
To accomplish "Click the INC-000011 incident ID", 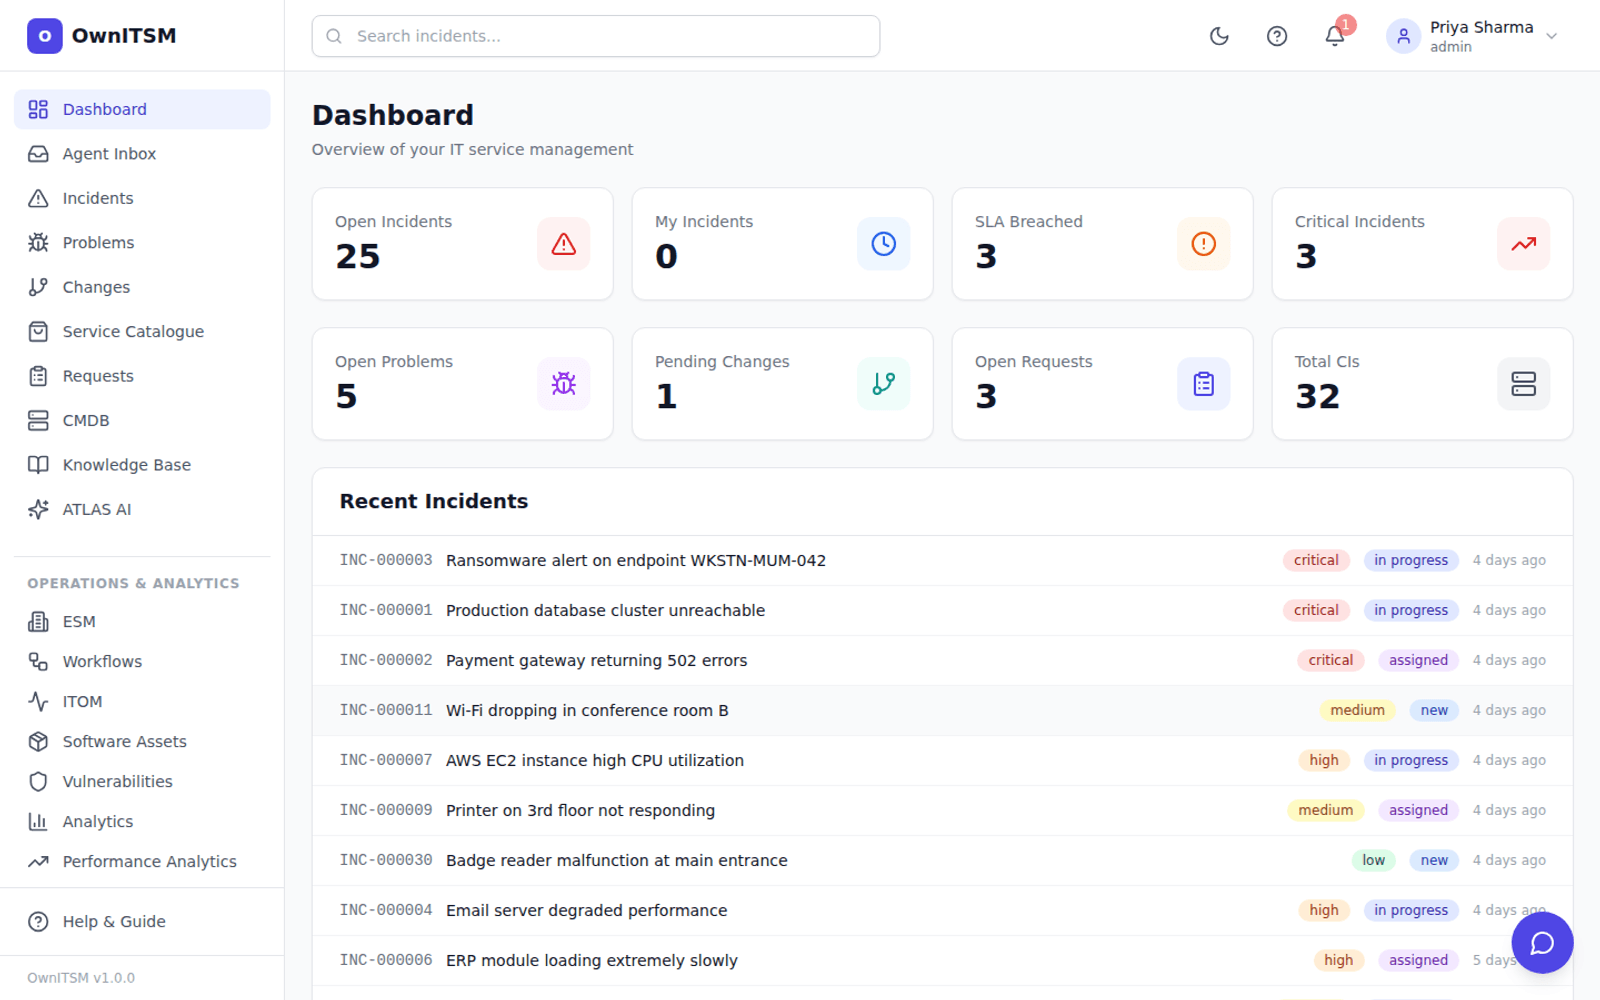I will click(x=386, y=710).
